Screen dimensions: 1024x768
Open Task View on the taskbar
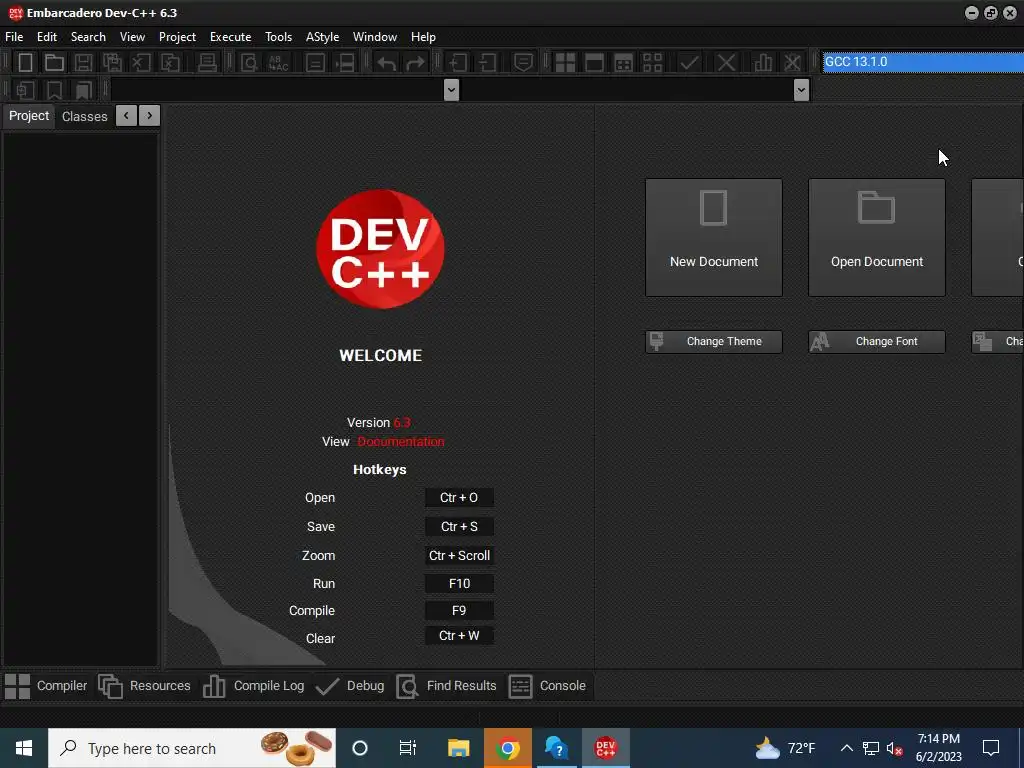coord(408,748)
